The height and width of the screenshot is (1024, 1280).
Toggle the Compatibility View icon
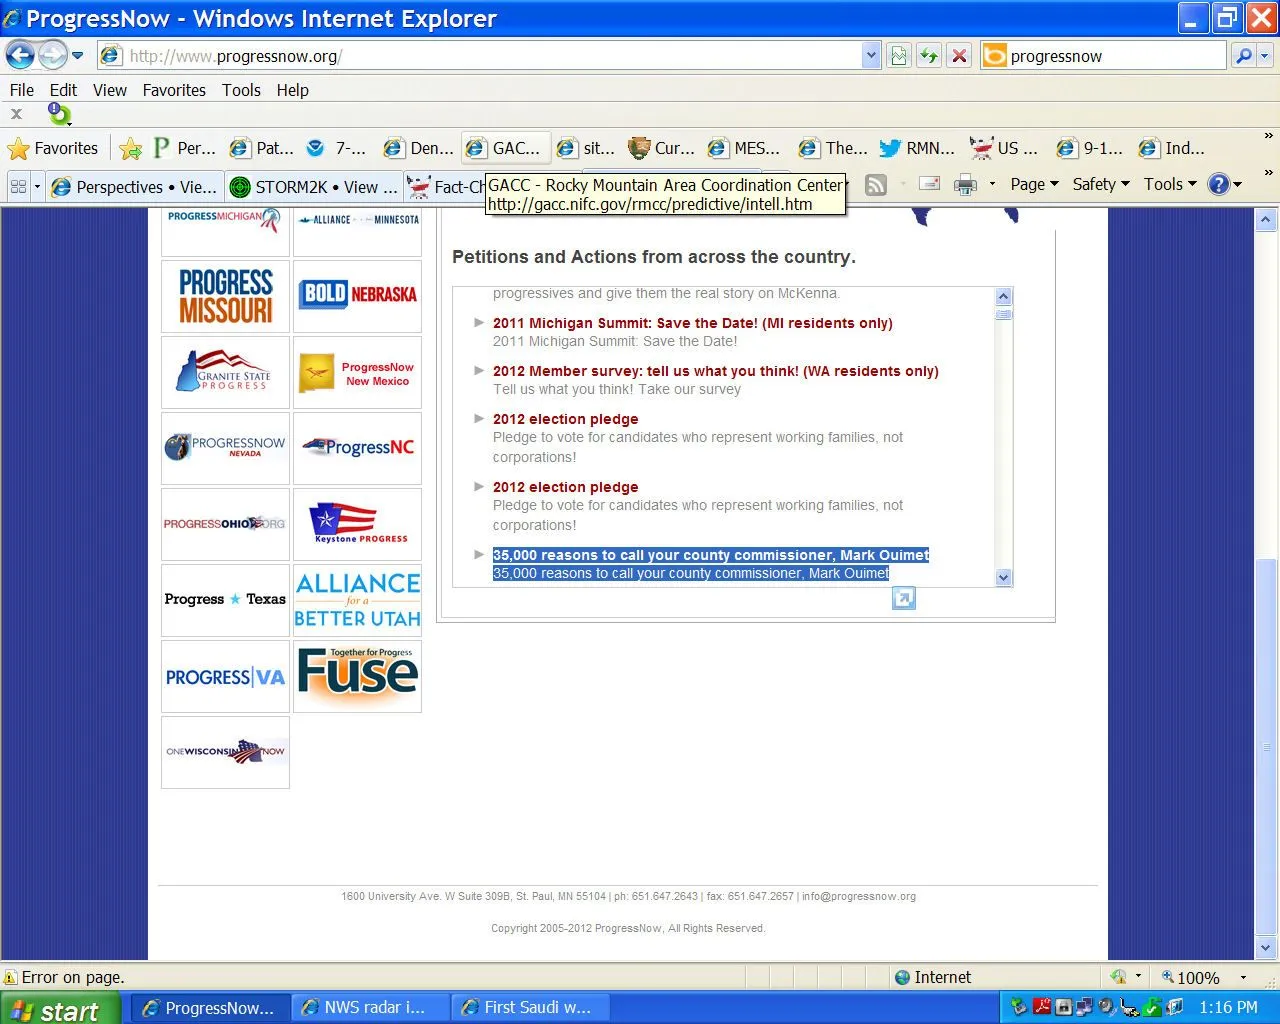click(899, 56)
